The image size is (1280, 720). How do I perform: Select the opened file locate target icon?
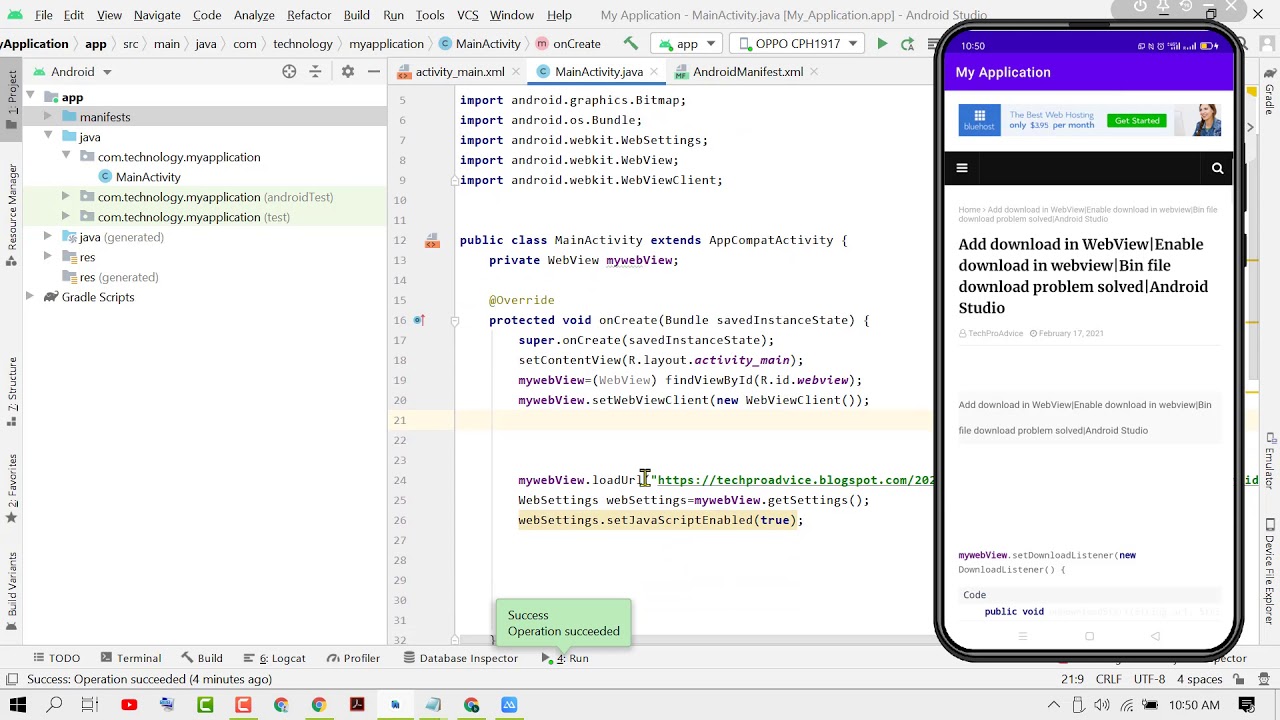point(289,72)
